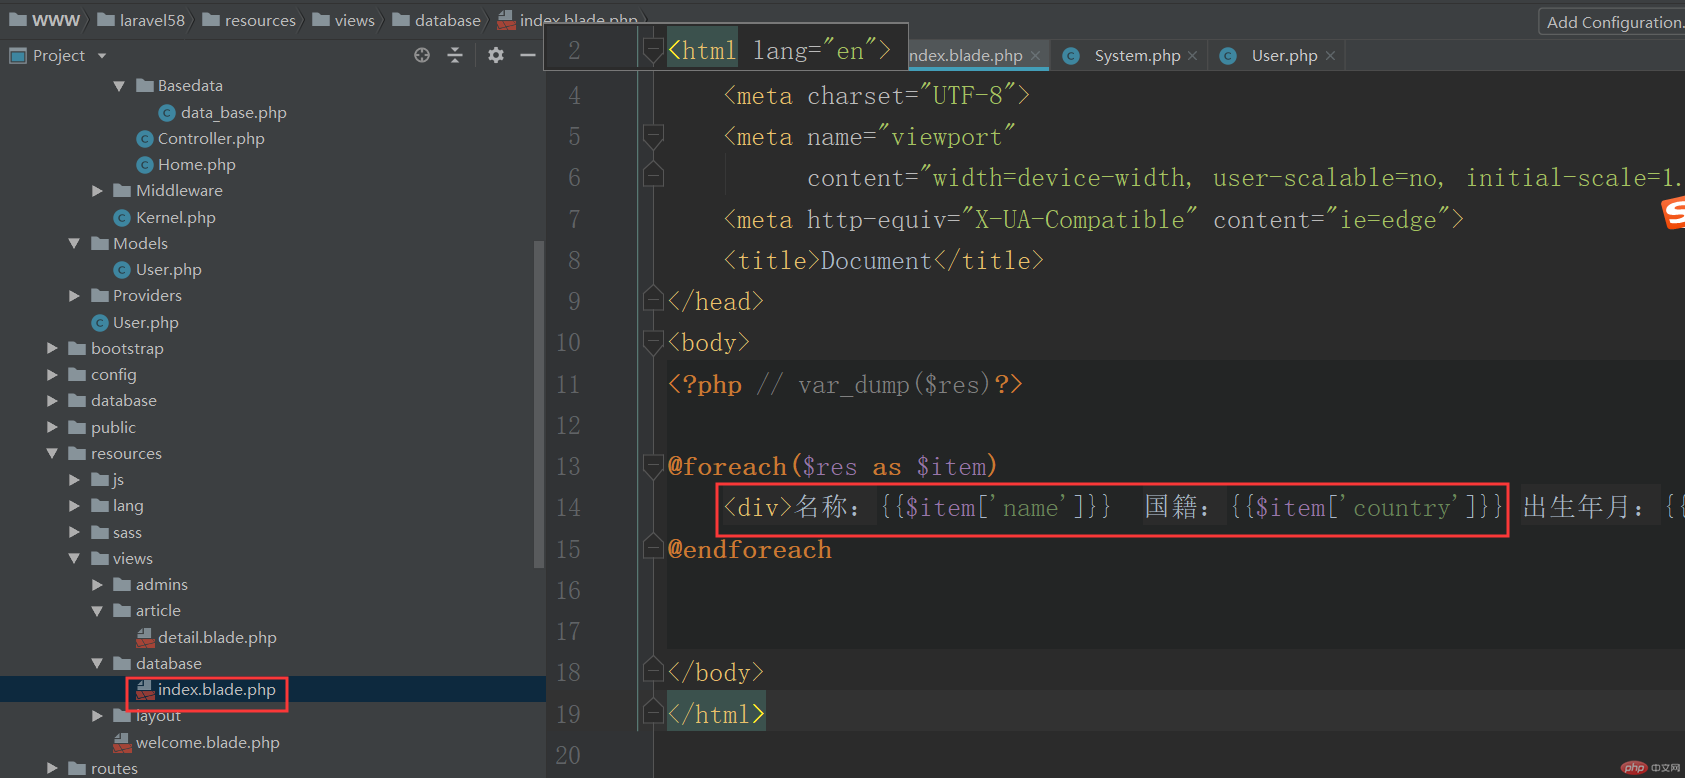Collapse the resources folder
1685x778 pixels.
(x=52, y=453)
